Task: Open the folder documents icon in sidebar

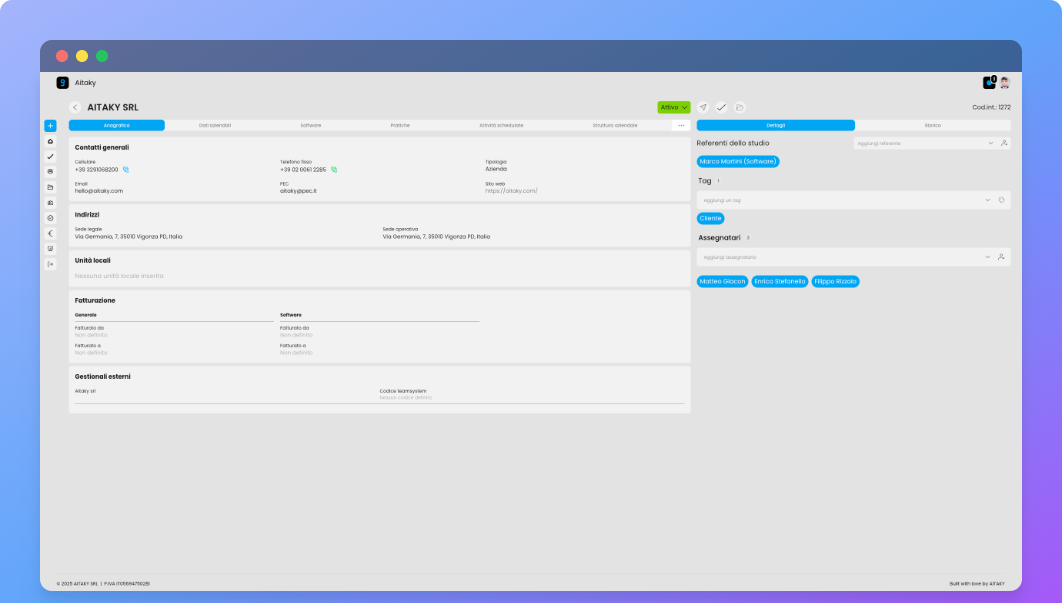Action: point(48,187)
